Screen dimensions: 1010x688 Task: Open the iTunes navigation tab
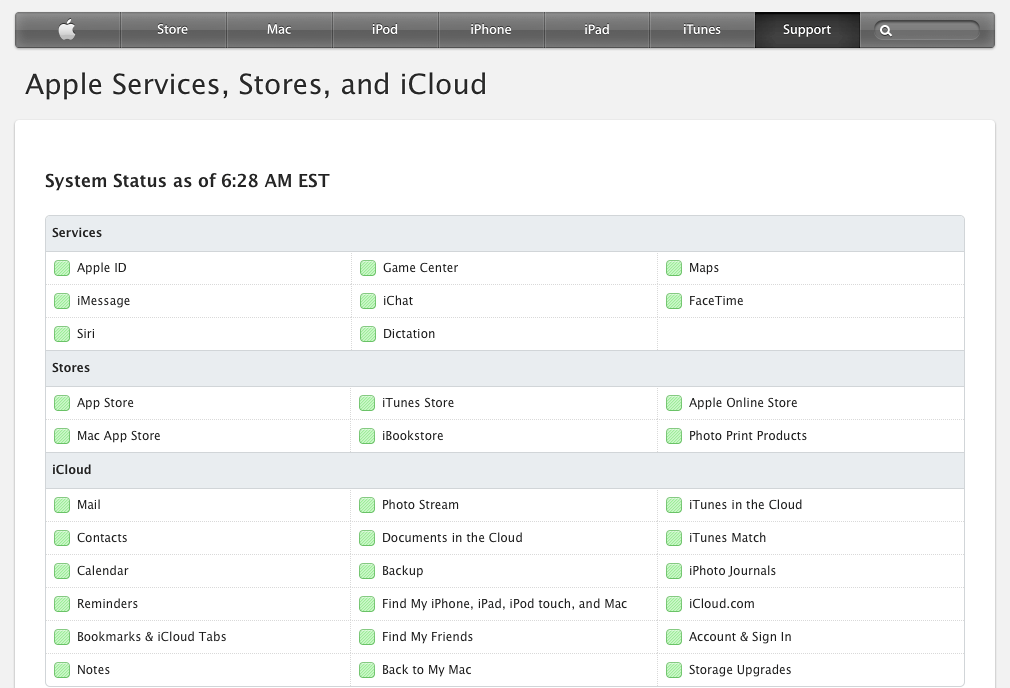click(x=701, y=30)
